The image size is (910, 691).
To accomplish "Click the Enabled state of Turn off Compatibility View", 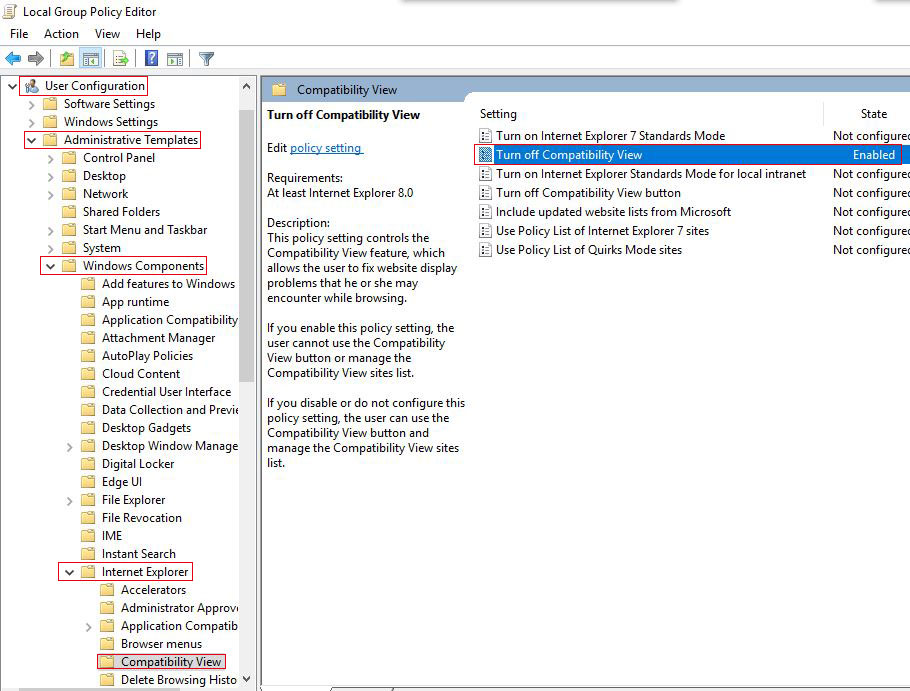I will (873, 155).
